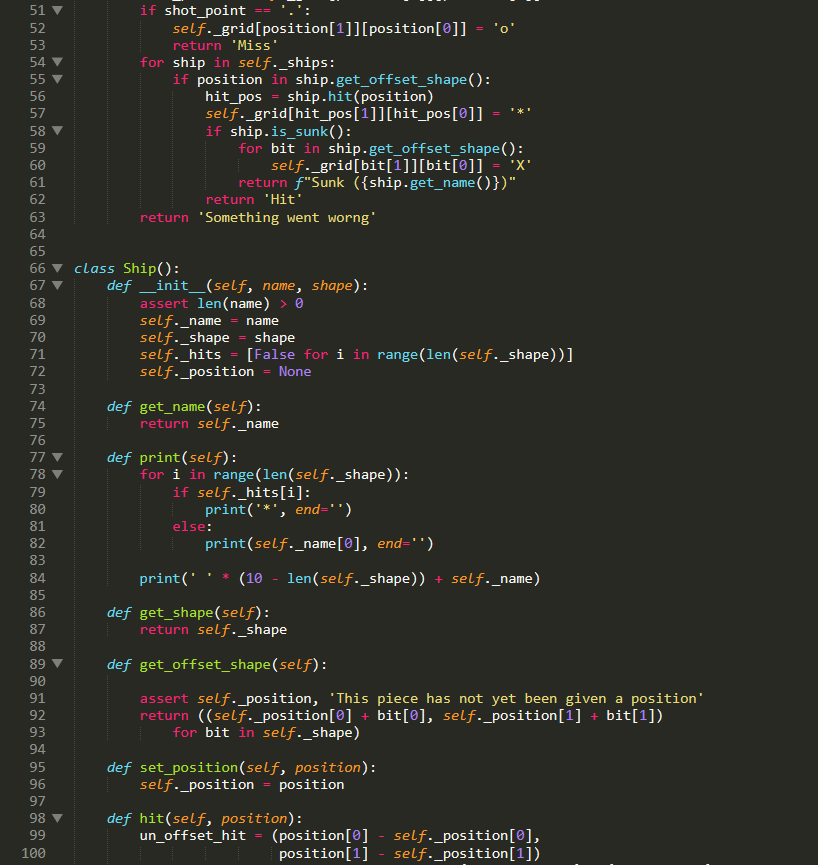The height and width of the screenshot is (865, 818).
Task: Click the 'Hit' return string on line 62
Action: (x=283, y=200)
